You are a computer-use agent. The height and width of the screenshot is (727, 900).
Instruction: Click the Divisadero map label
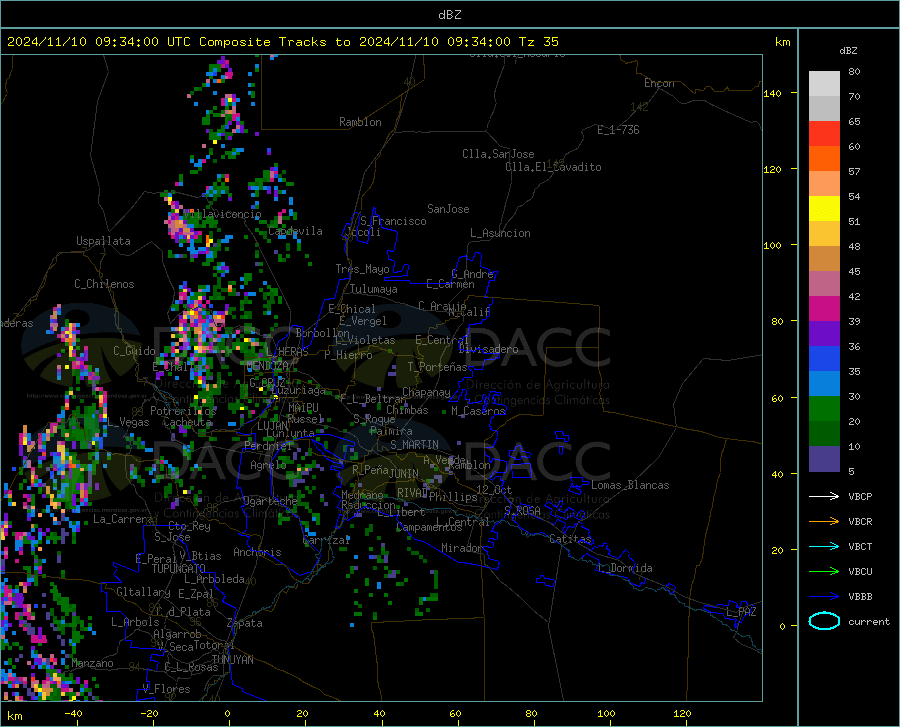coord(488,349)
